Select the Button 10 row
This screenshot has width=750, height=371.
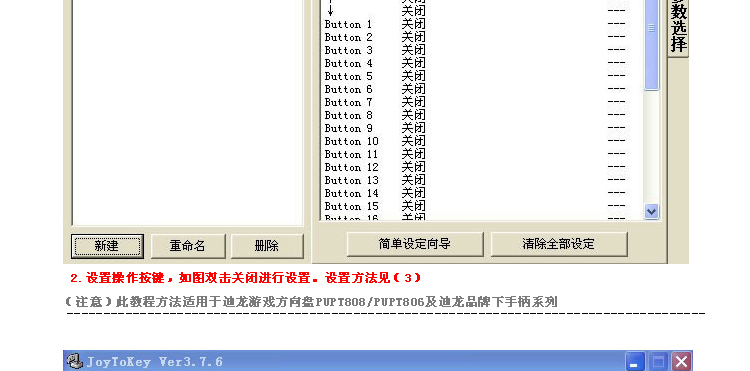pos(482,141)
